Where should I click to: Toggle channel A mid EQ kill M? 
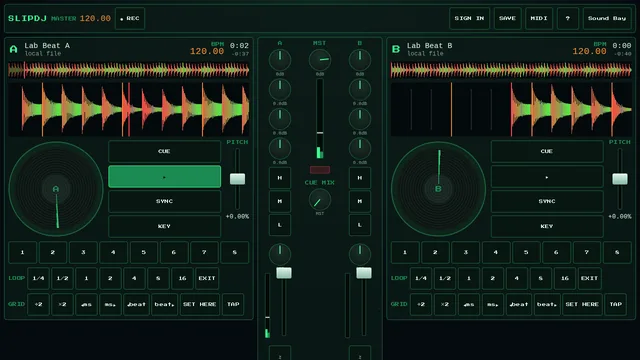(x=280, y=201)
